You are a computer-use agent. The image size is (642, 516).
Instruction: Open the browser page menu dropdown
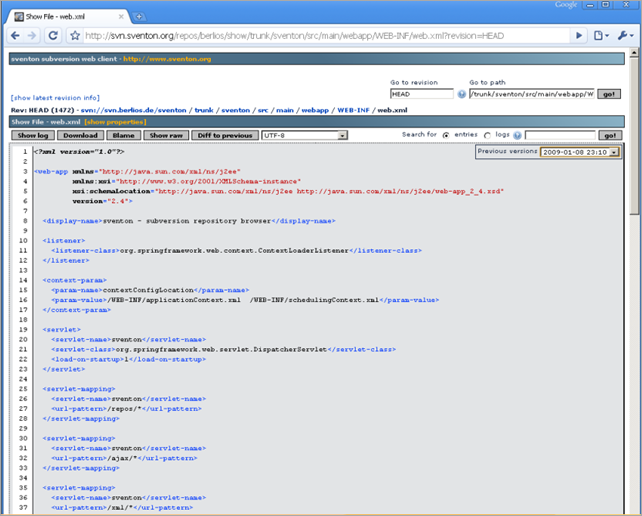click(x=601, y=36)
